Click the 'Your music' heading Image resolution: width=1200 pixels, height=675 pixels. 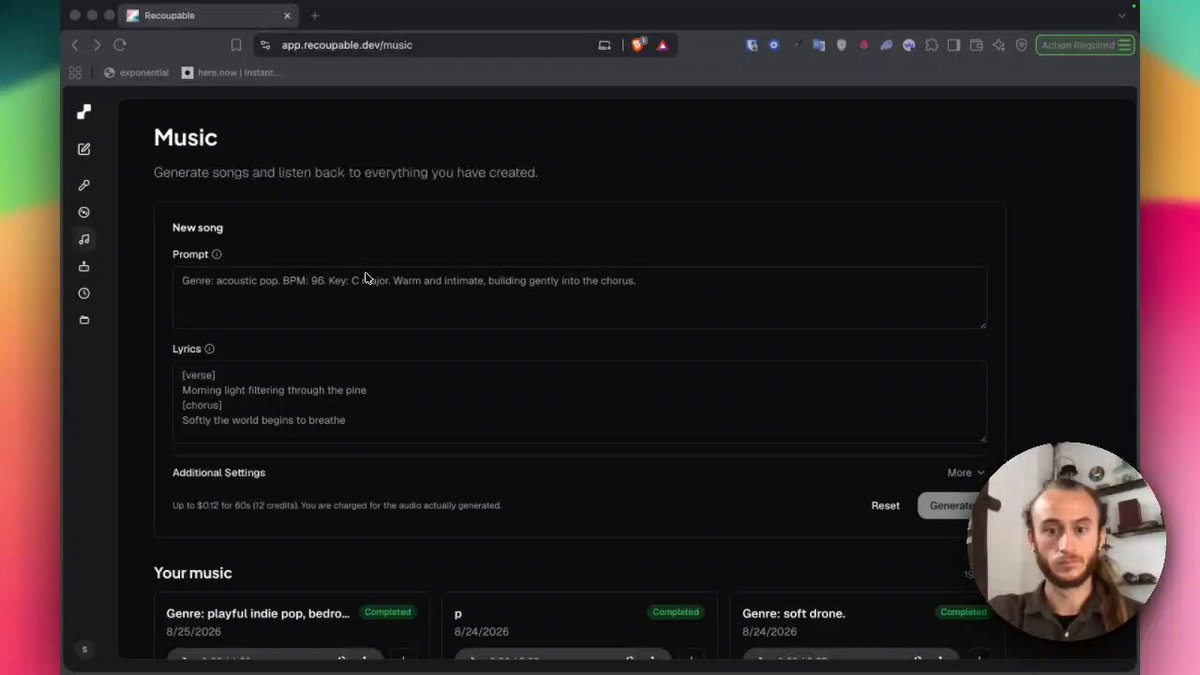click(193, 573)
